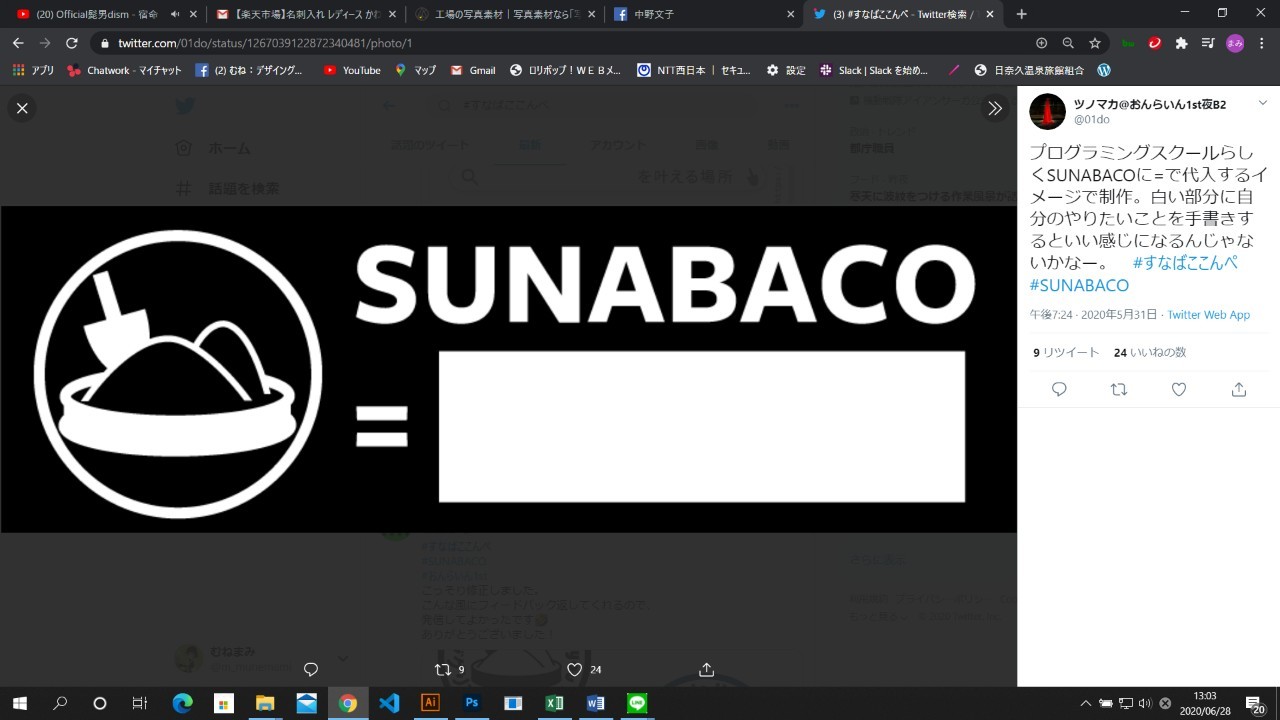Open the アプリ bookmark shortcut
Image resolution: width=1280 pixels, height=720 pixels.
(33, 70)
